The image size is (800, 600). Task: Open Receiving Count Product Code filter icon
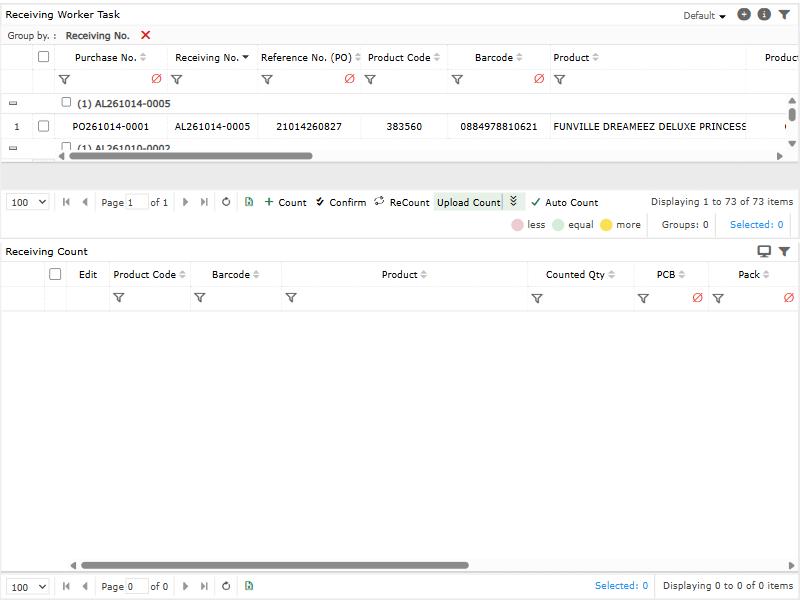pos(118,297)
